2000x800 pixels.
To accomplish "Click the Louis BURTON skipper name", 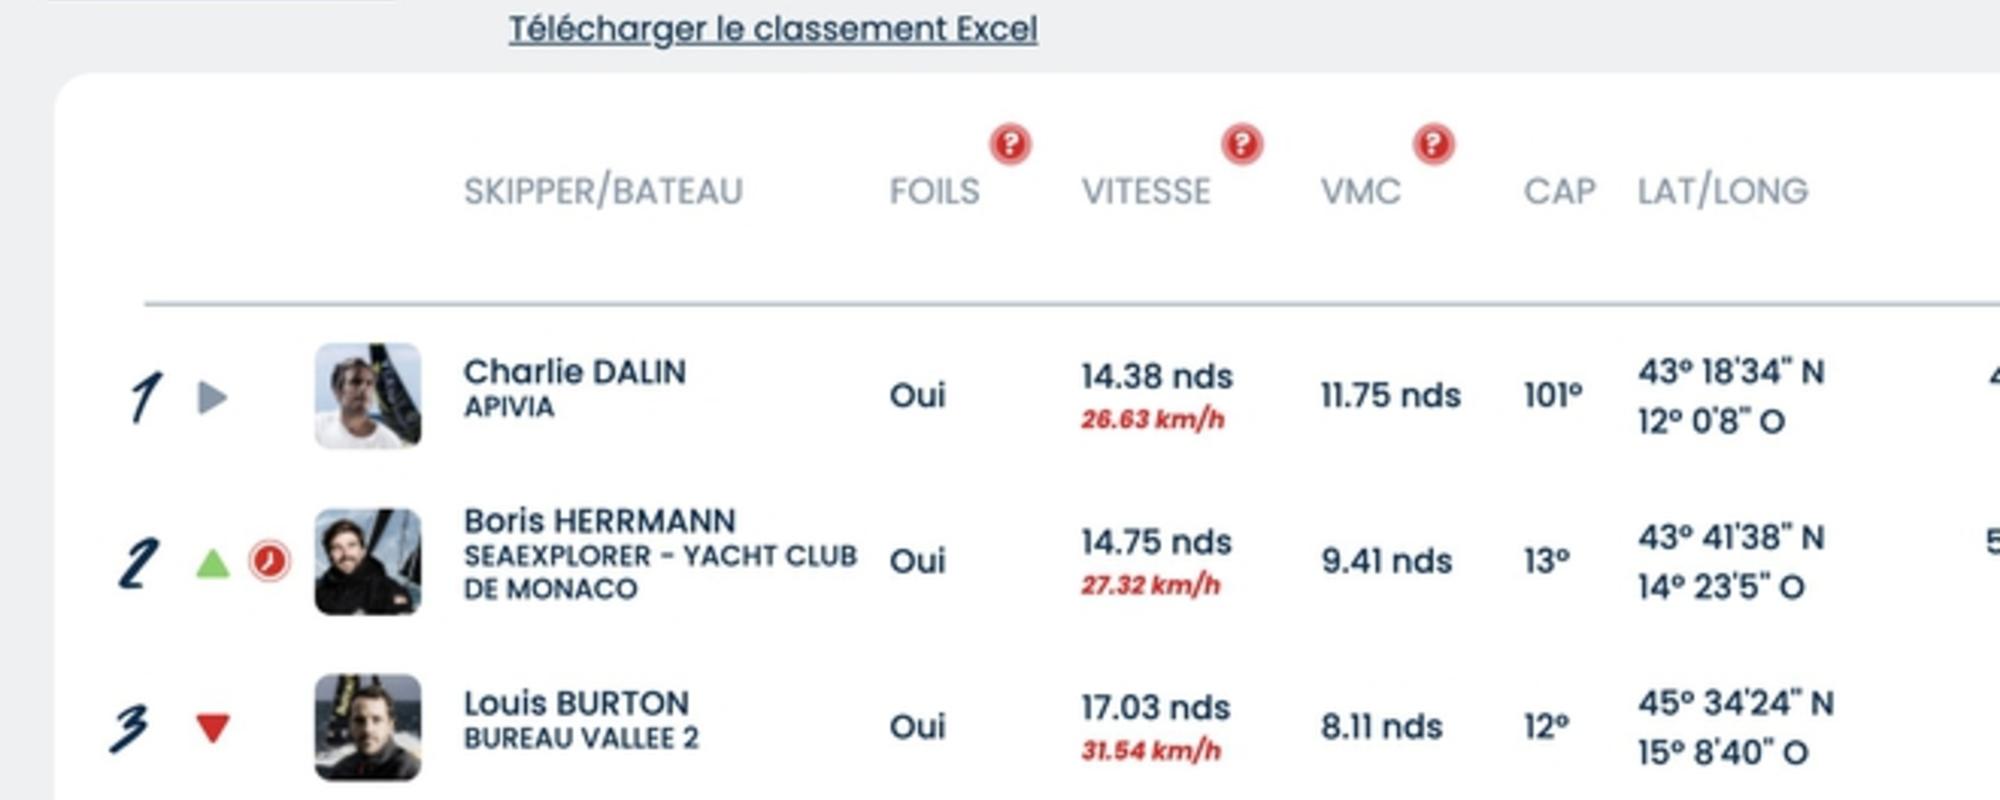I will 576,703.
